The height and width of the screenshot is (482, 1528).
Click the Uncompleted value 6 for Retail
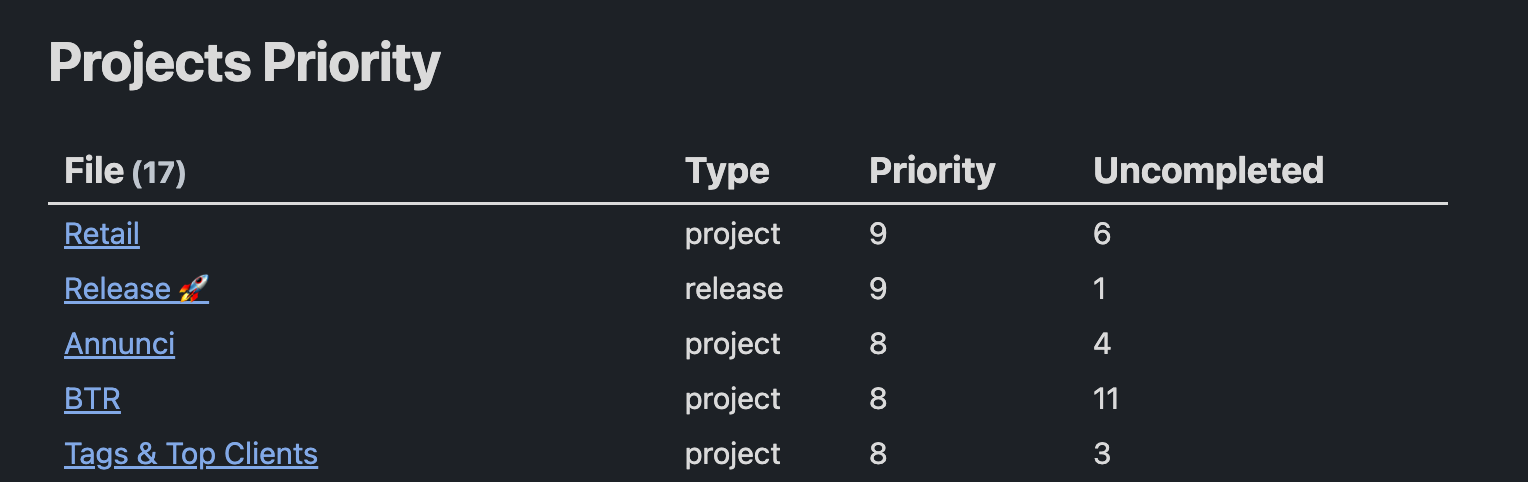point(1102,234)
